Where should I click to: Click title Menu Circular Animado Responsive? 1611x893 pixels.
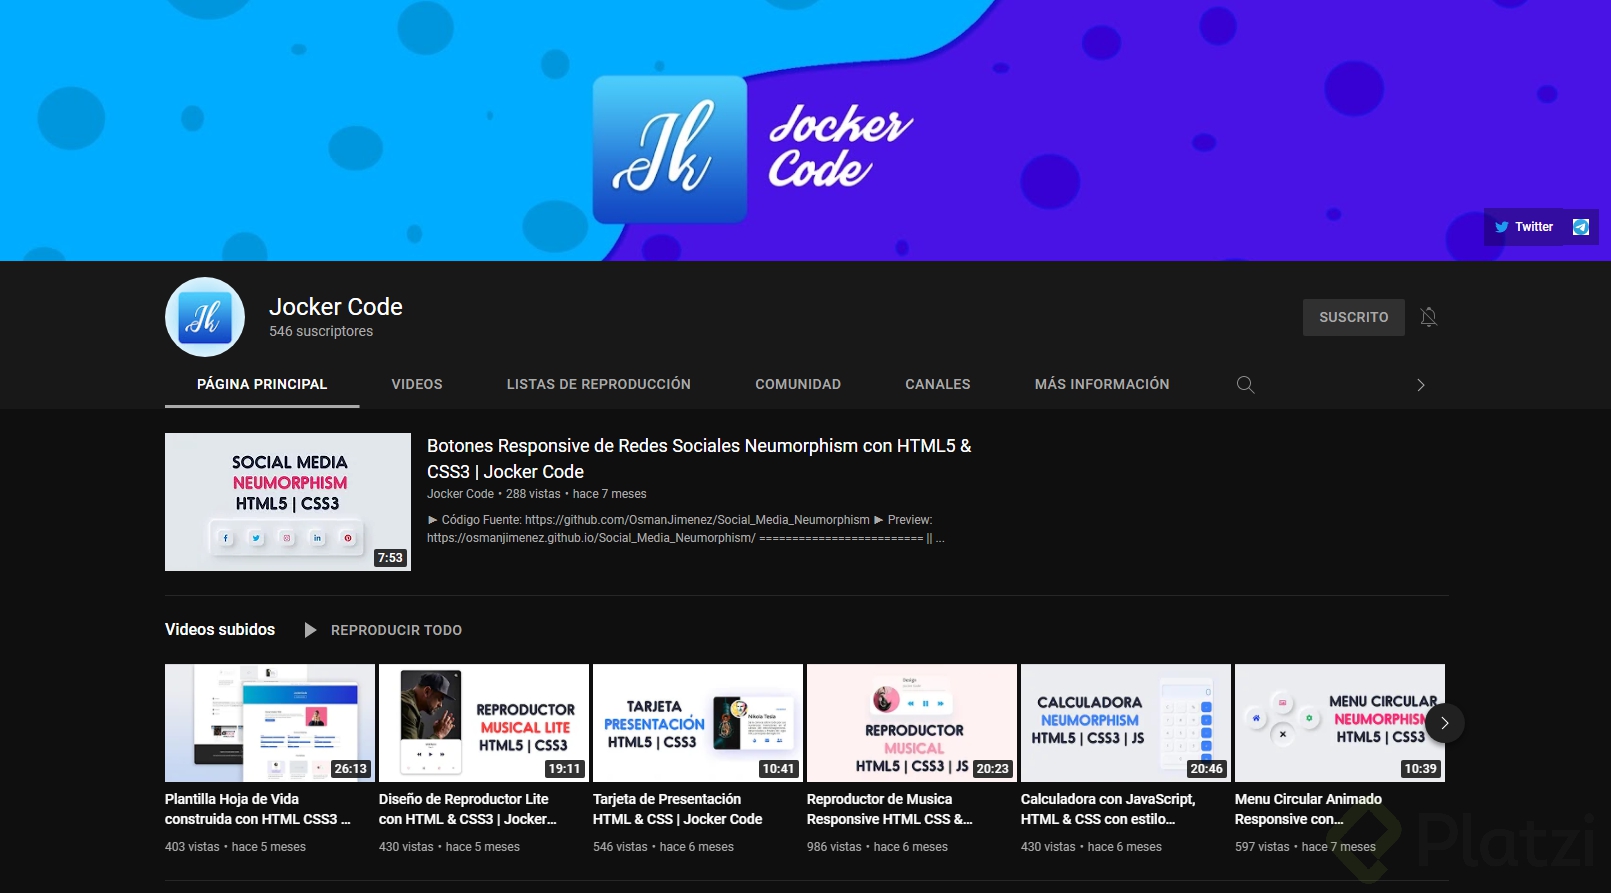pos(1308,809)
